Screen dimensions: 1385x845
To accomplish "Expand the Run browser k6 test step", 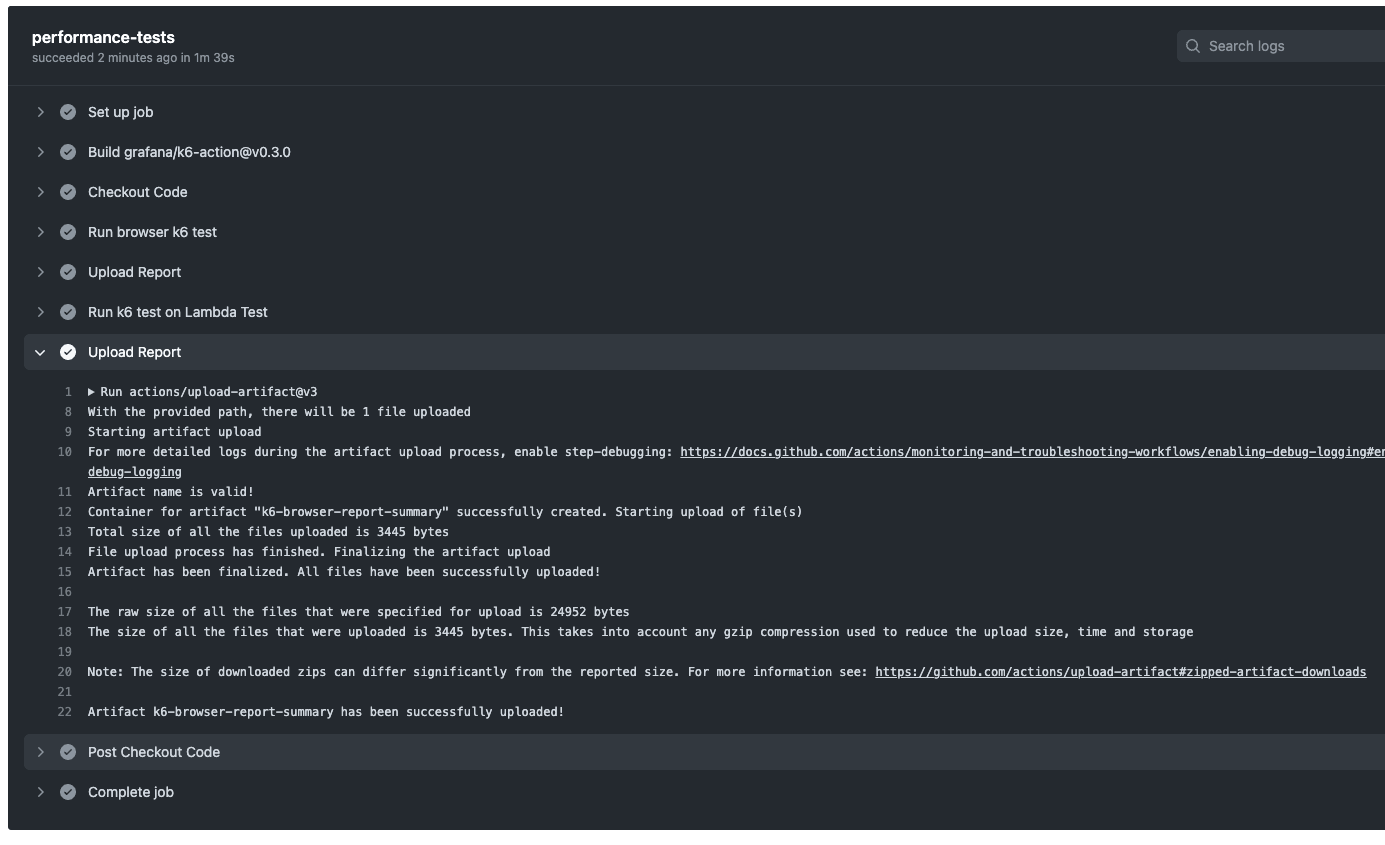I will point(40,231).
